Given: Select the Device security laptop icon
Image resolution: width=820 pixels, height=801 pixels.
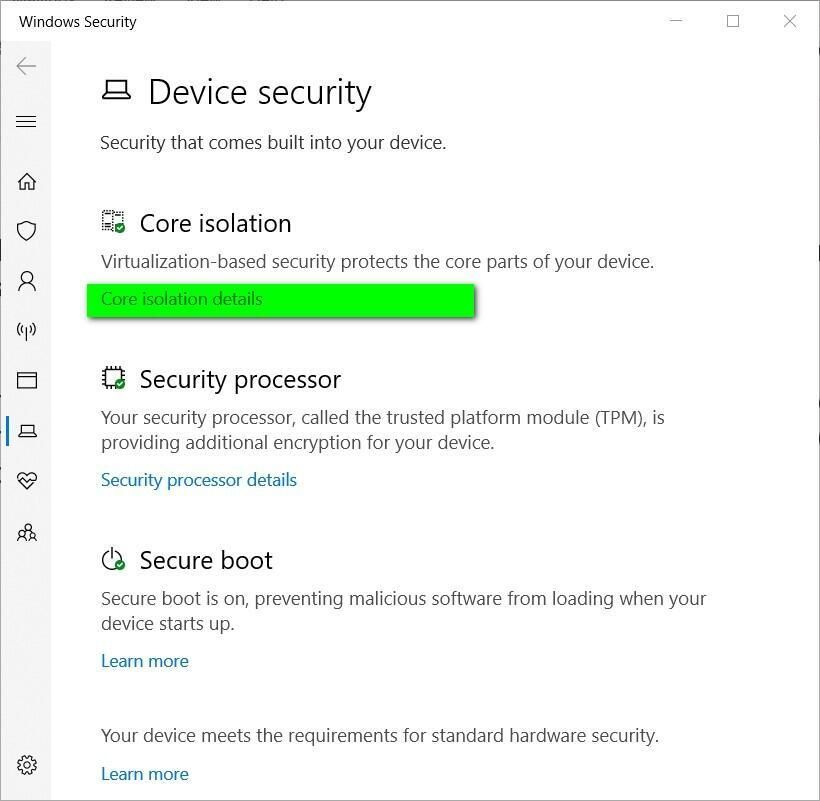Looking at the screenshot, I should [26, 431].
